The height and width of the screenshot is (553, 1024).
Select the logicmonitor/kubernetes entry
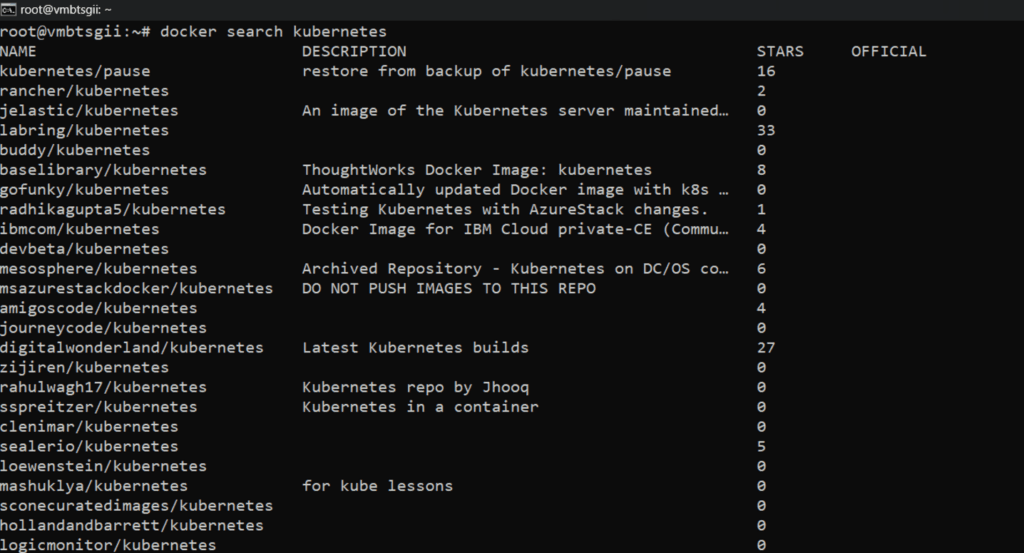(x=107, y=545)
